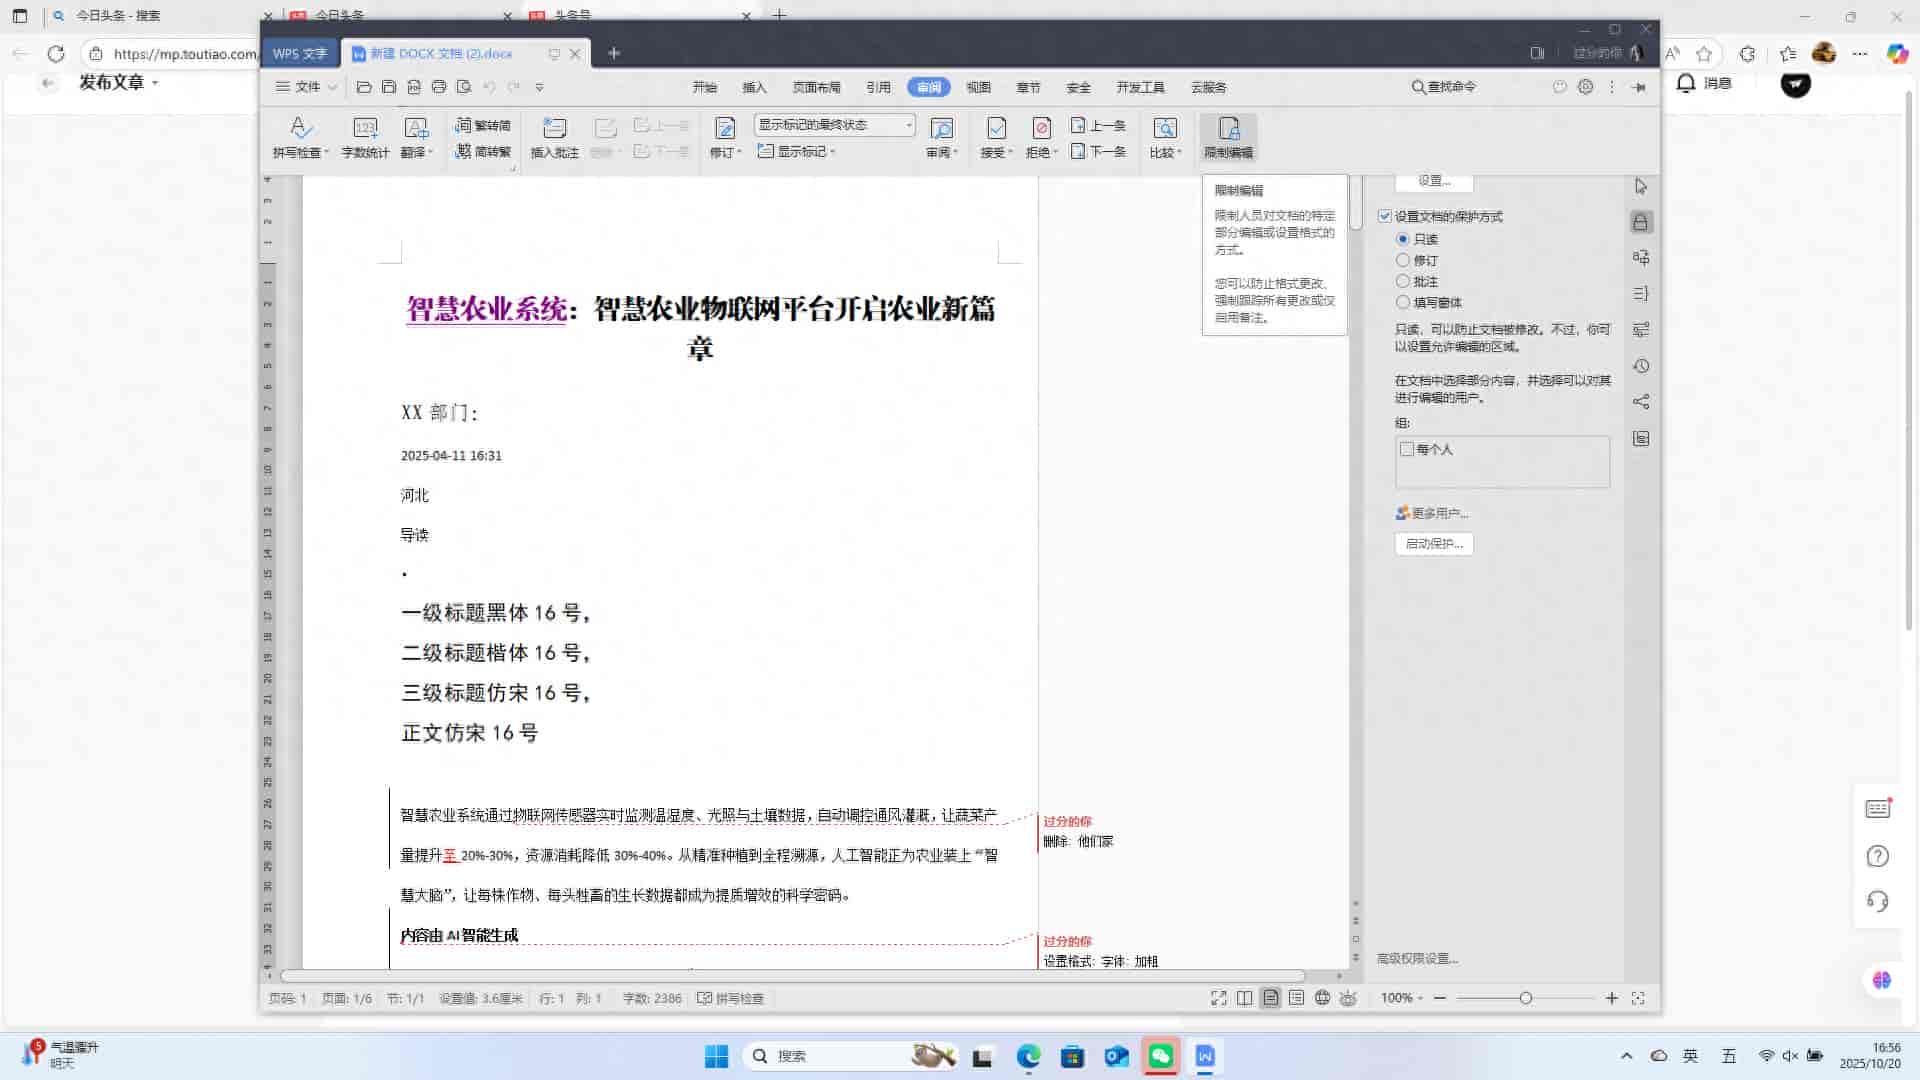1920x1080 pixels.
Task: Select the 只读 radio option
Action: click(x=1403, y=239)
